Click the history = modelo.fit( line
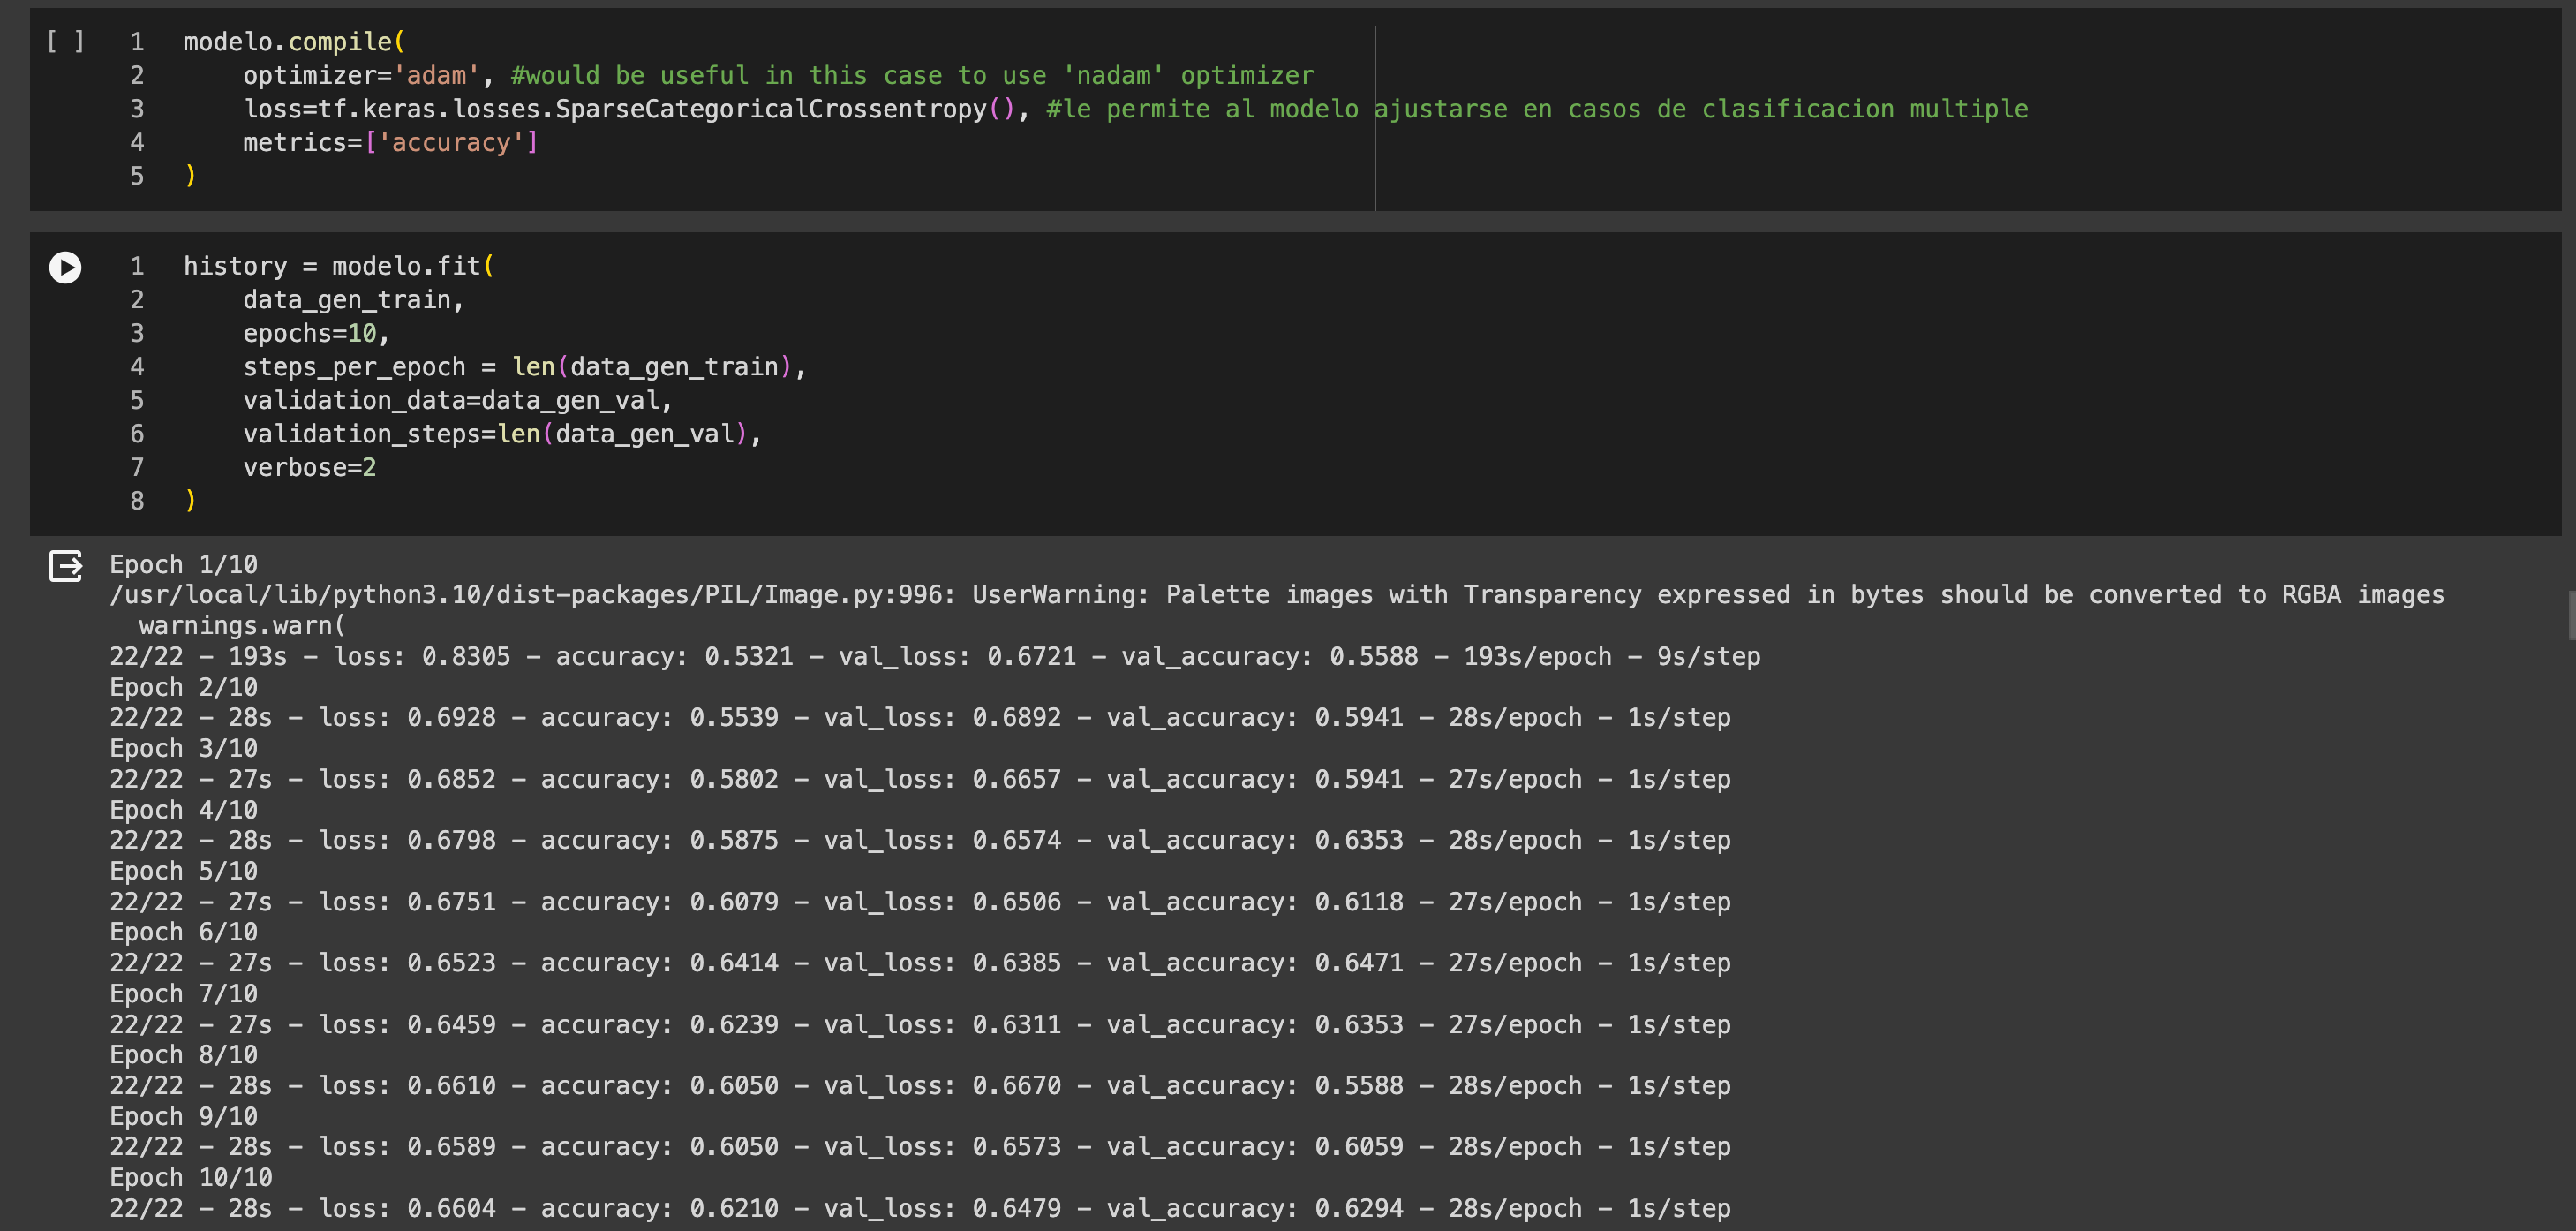Viewport: 2576px width, 1231px height. tap(338, 266)
